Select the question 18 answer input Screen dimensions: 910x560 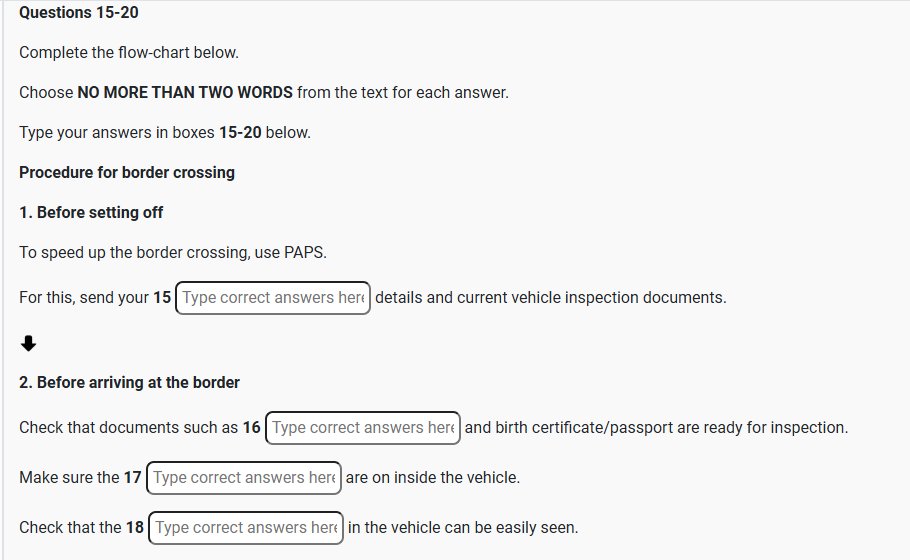click(246, 528)
